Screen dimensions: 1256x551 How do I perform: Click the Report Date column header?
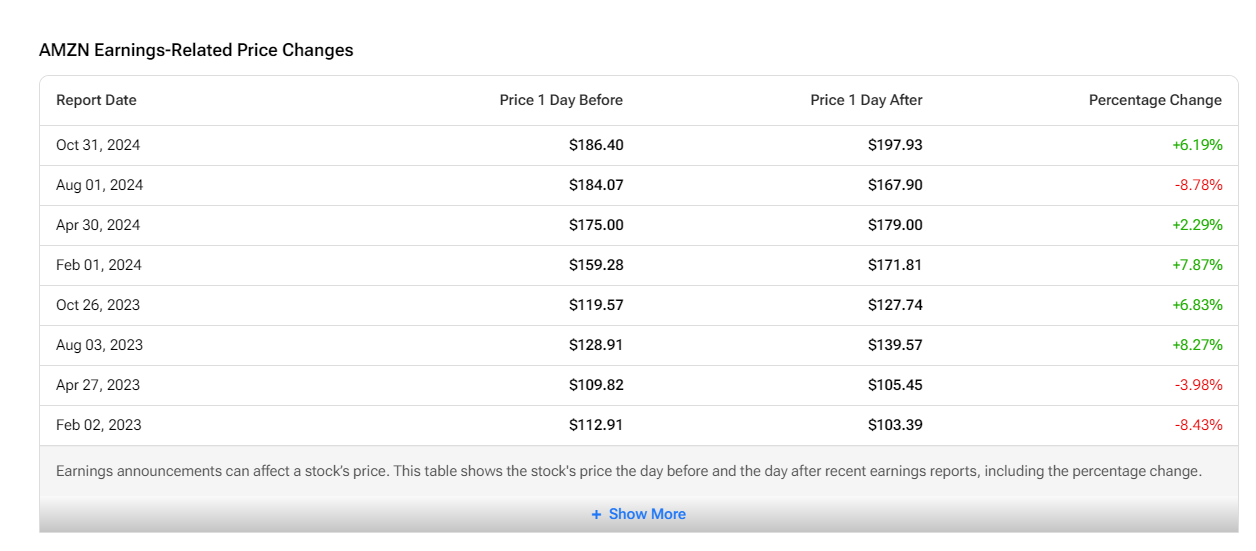[x=96, y=100]
